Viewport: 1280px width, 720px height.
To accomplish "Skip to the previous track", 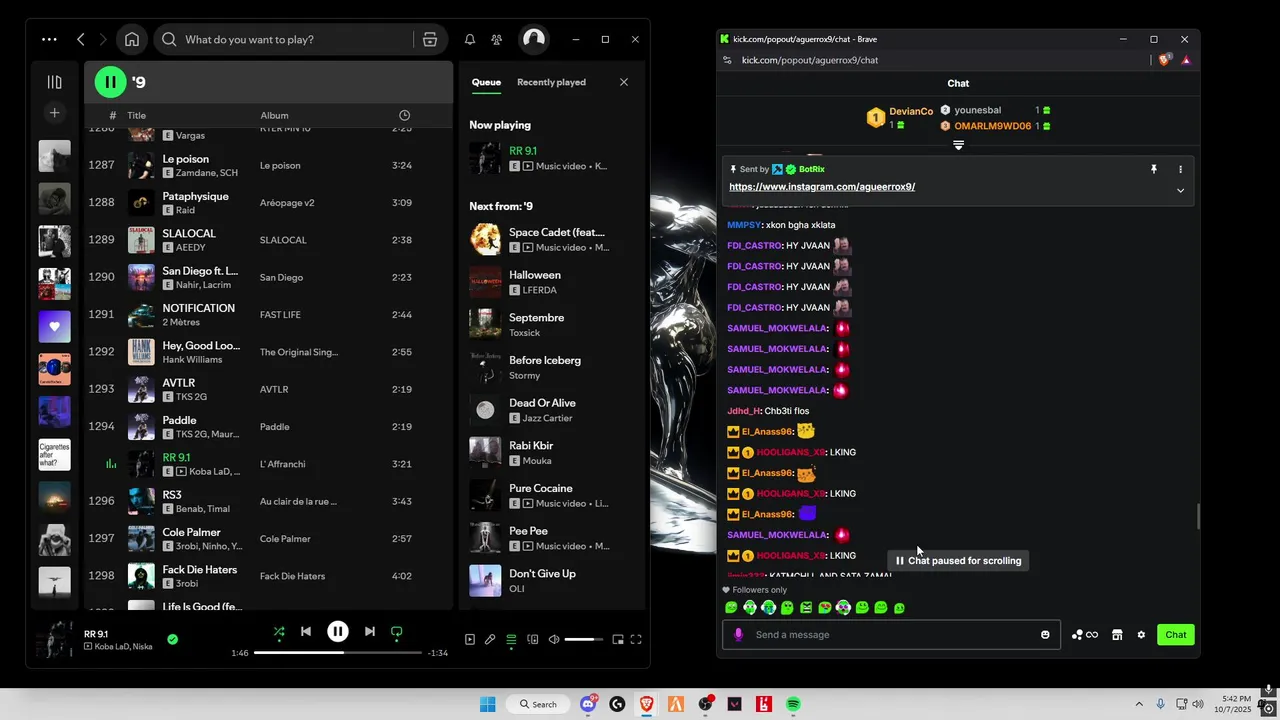I will [x=306, y=632].
